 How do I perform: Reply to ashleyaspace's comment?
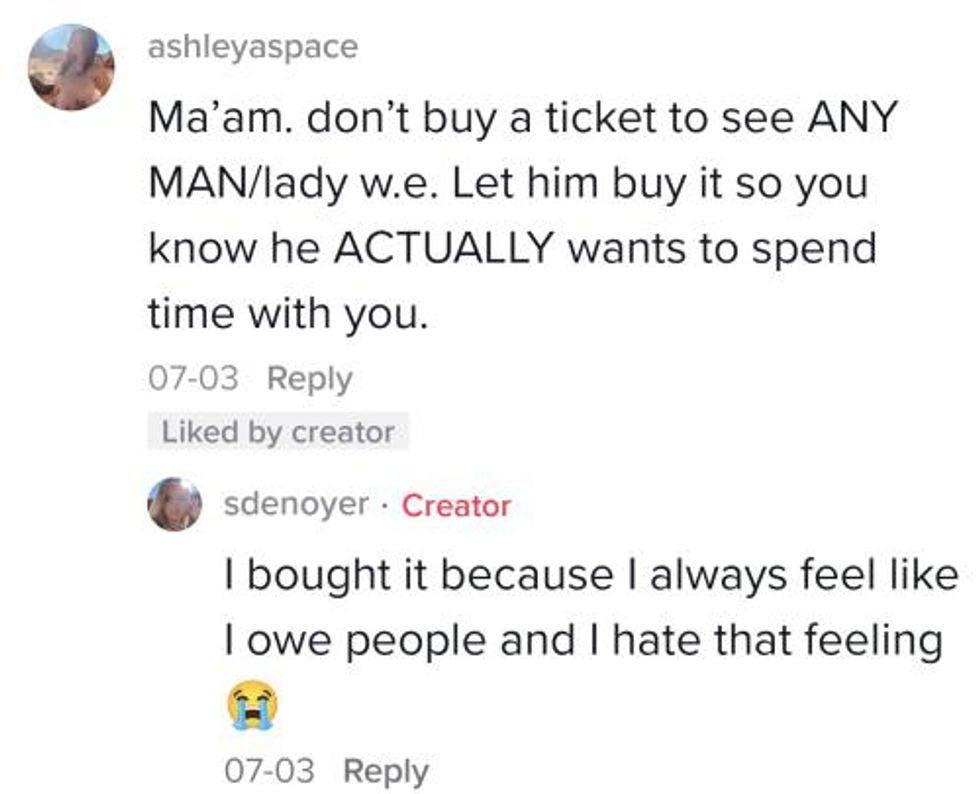tap(311, 380)
